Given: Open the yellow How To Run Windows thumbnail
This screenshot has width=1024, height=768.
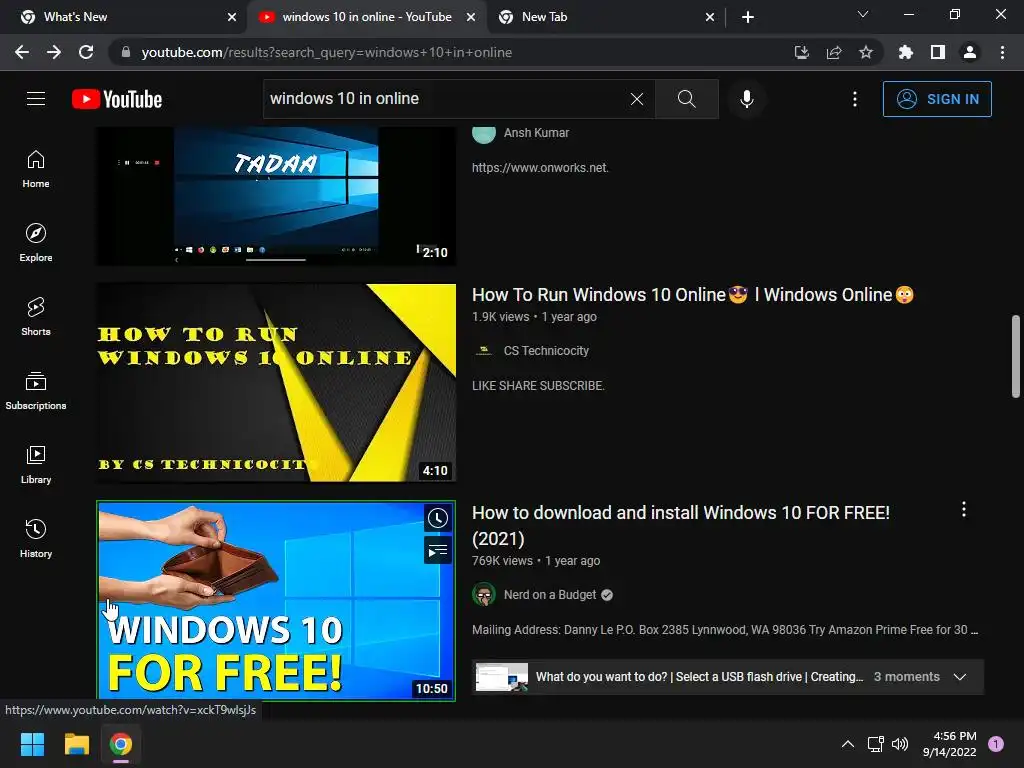Looking at the screenshot, I should point(276,383).
